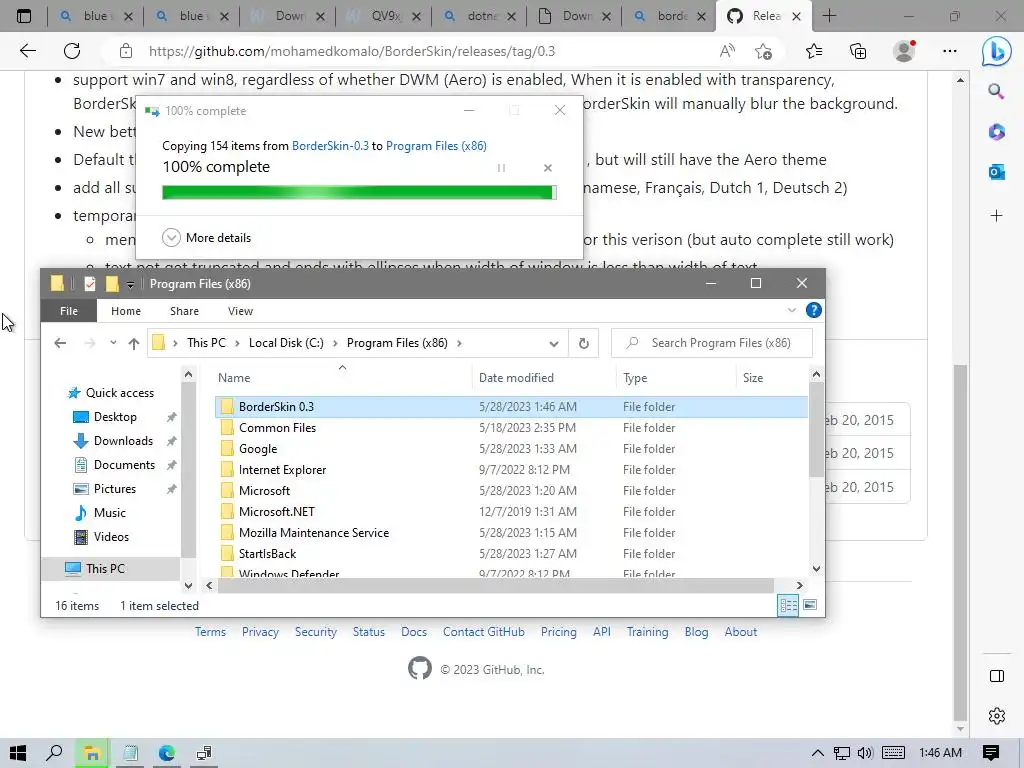Expand More details in copy dialog
The image size is (1024, 768).
[206, 238]
